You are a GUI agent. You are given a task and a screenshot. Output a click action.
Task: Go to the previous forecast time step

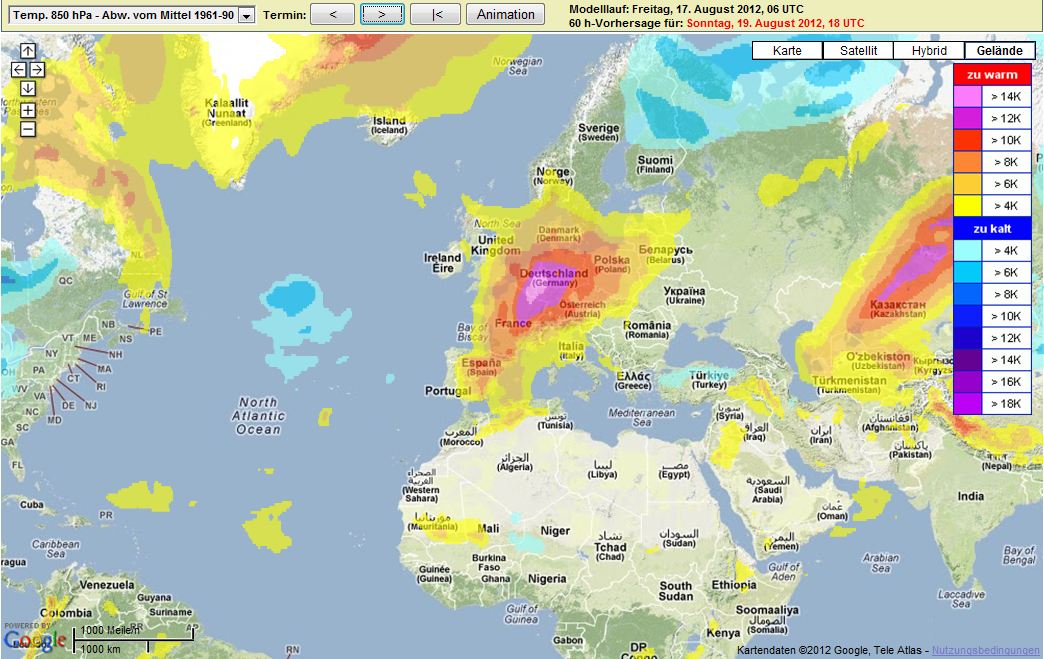tap(332, 14)
